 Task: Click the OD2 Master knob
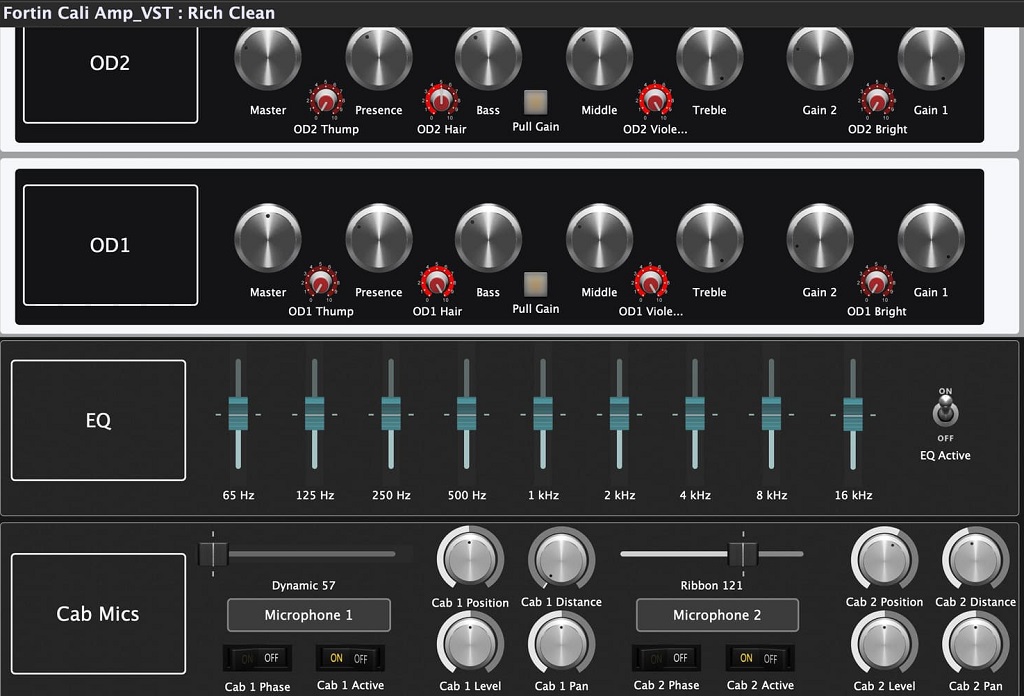coord(268,57)
